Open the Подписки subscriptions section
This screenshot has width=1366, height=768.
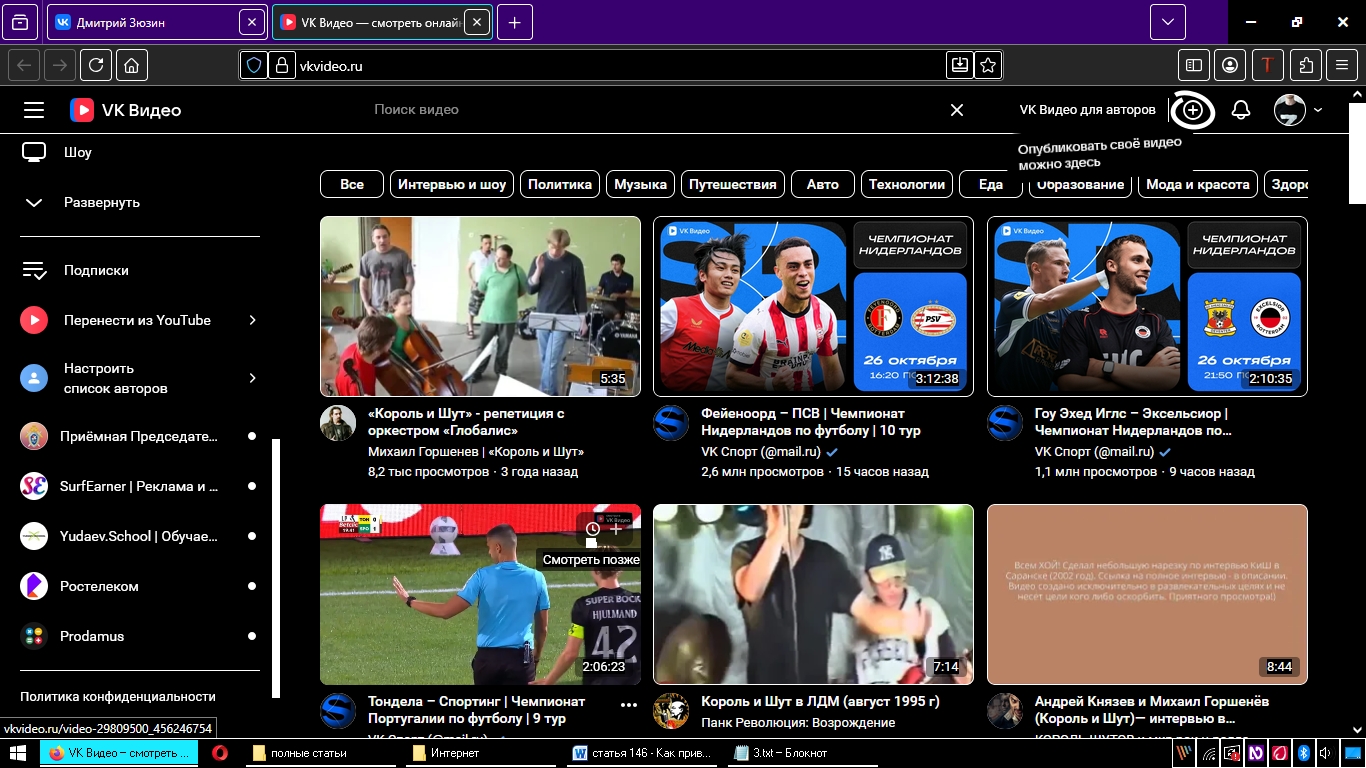96,270
